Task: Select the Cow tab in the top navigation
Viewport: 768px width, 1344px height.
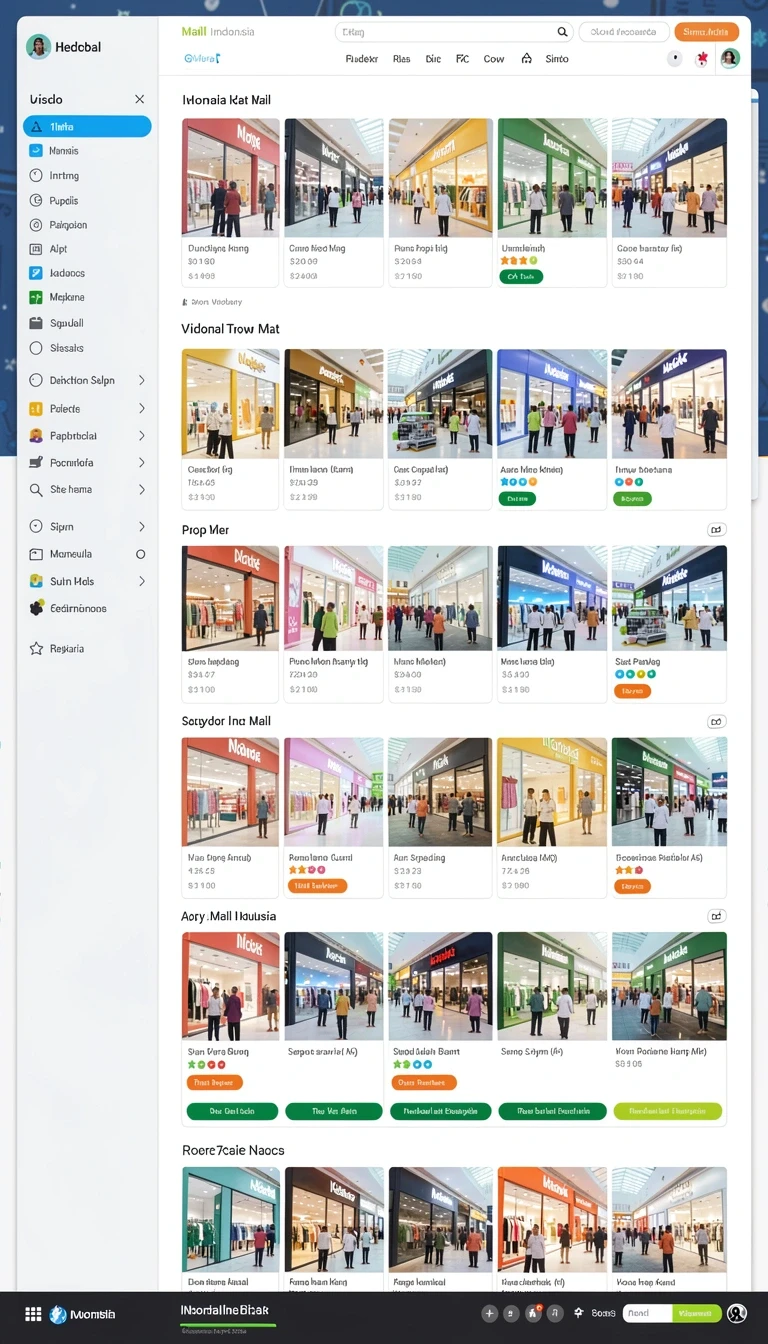Action: (x=494, y=59)
